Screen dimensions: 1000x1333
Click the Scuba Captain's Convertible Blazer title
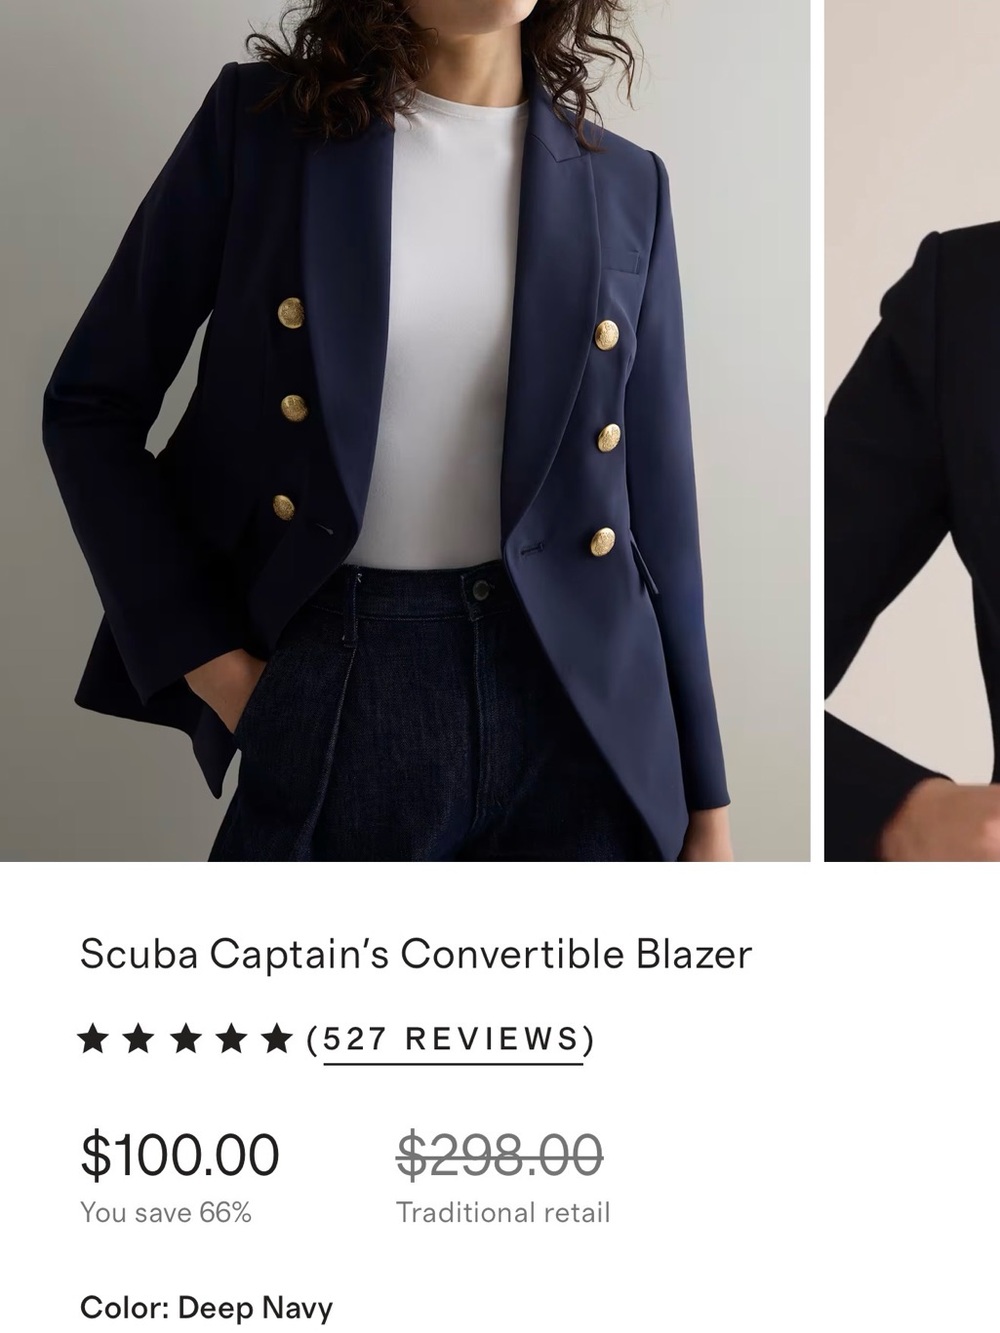click(417, 954)
